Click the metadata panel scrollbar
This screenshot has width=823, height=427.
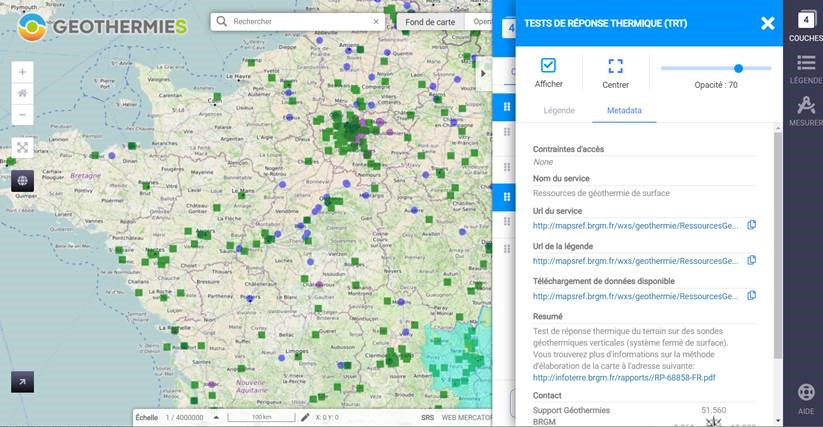click(x=778, y=247)
